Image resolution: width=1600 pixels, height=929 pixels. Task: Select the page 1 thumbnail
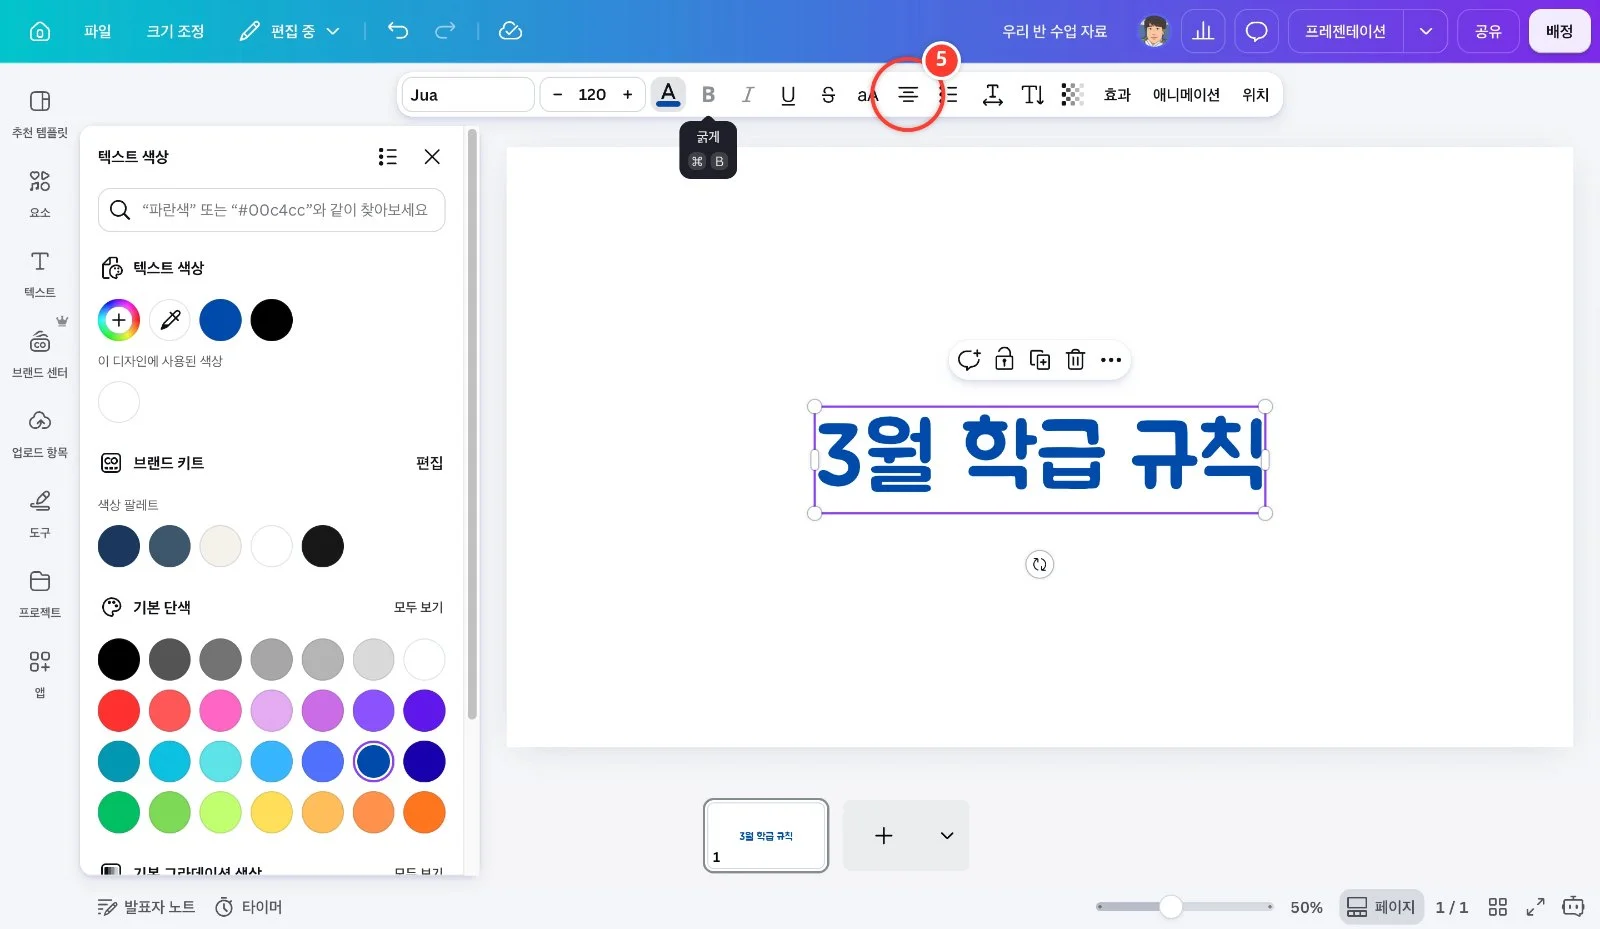point(766,836)
